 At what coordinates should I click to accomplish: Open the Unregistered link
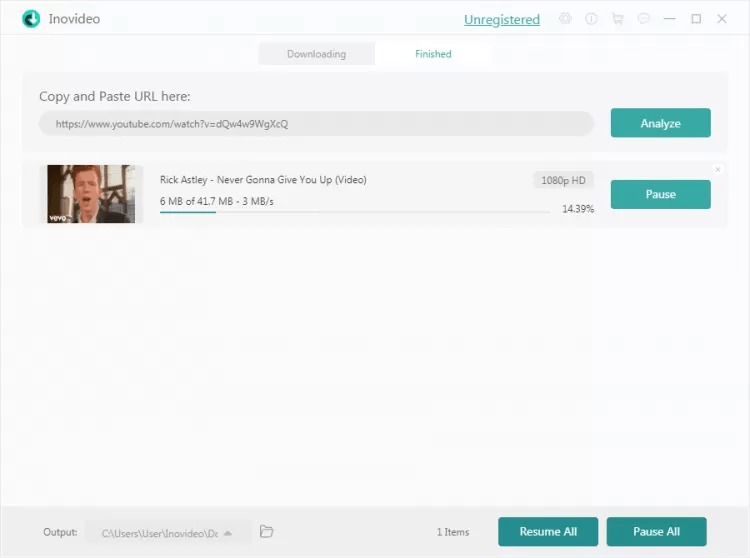[x=501, y=20]
